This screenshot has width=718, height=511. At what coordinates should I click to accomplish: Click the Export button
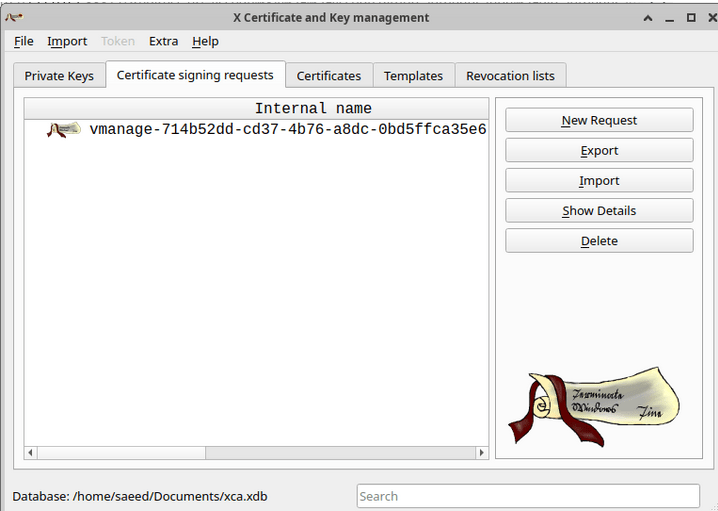point(599,151)
